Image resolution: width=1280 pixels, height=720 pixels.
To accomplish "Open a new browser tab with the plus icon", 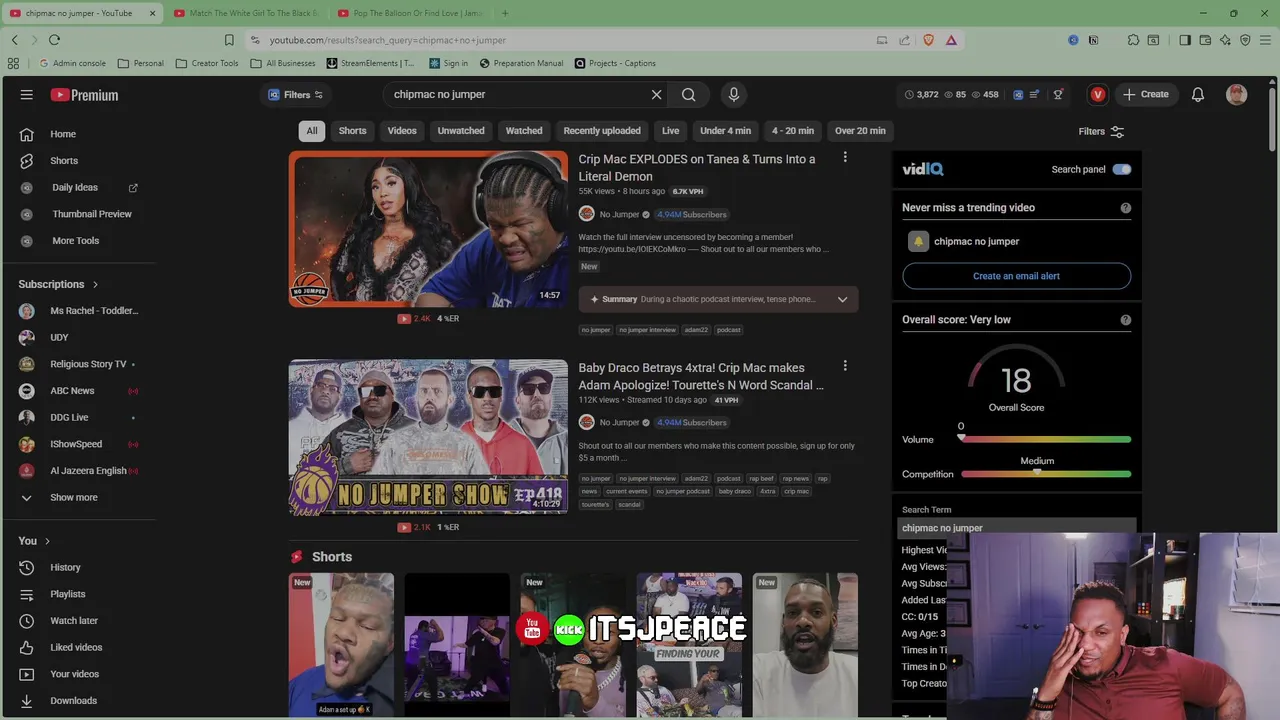I will click(505, 13).
